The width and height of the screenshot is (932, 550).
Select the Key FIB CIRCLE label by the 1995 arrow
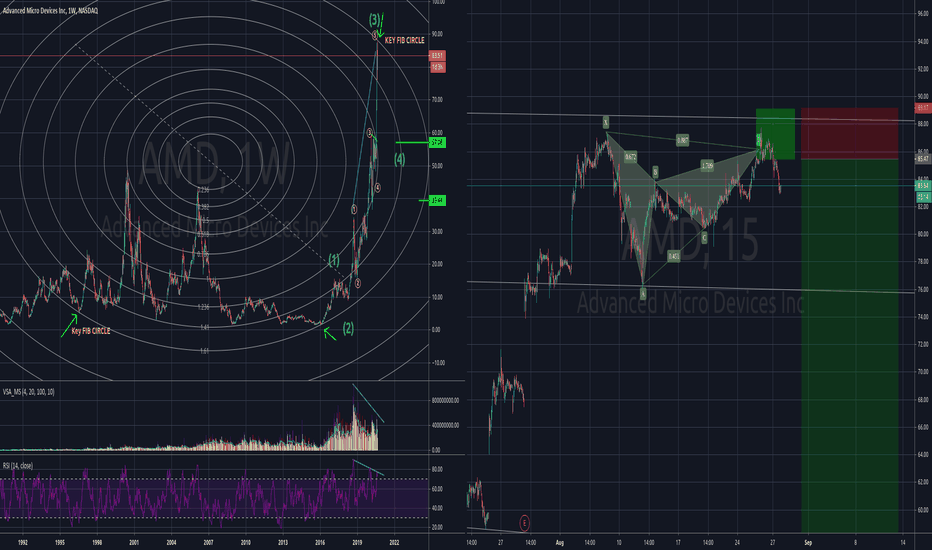pyautogui.click(x=90, y=331)
